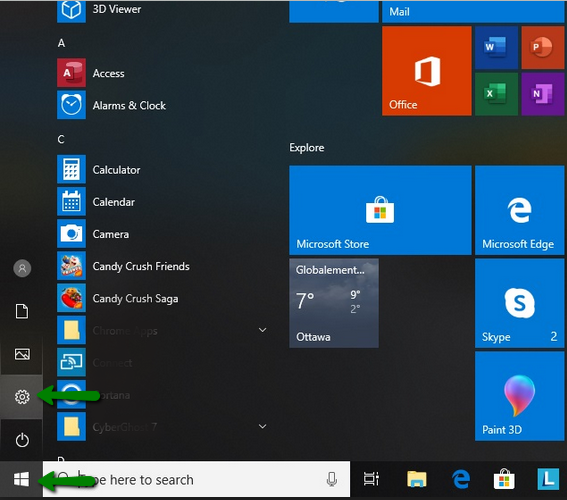Open the Calendar app icon
This screenshot has height=500, width=567.
(71, 201)
